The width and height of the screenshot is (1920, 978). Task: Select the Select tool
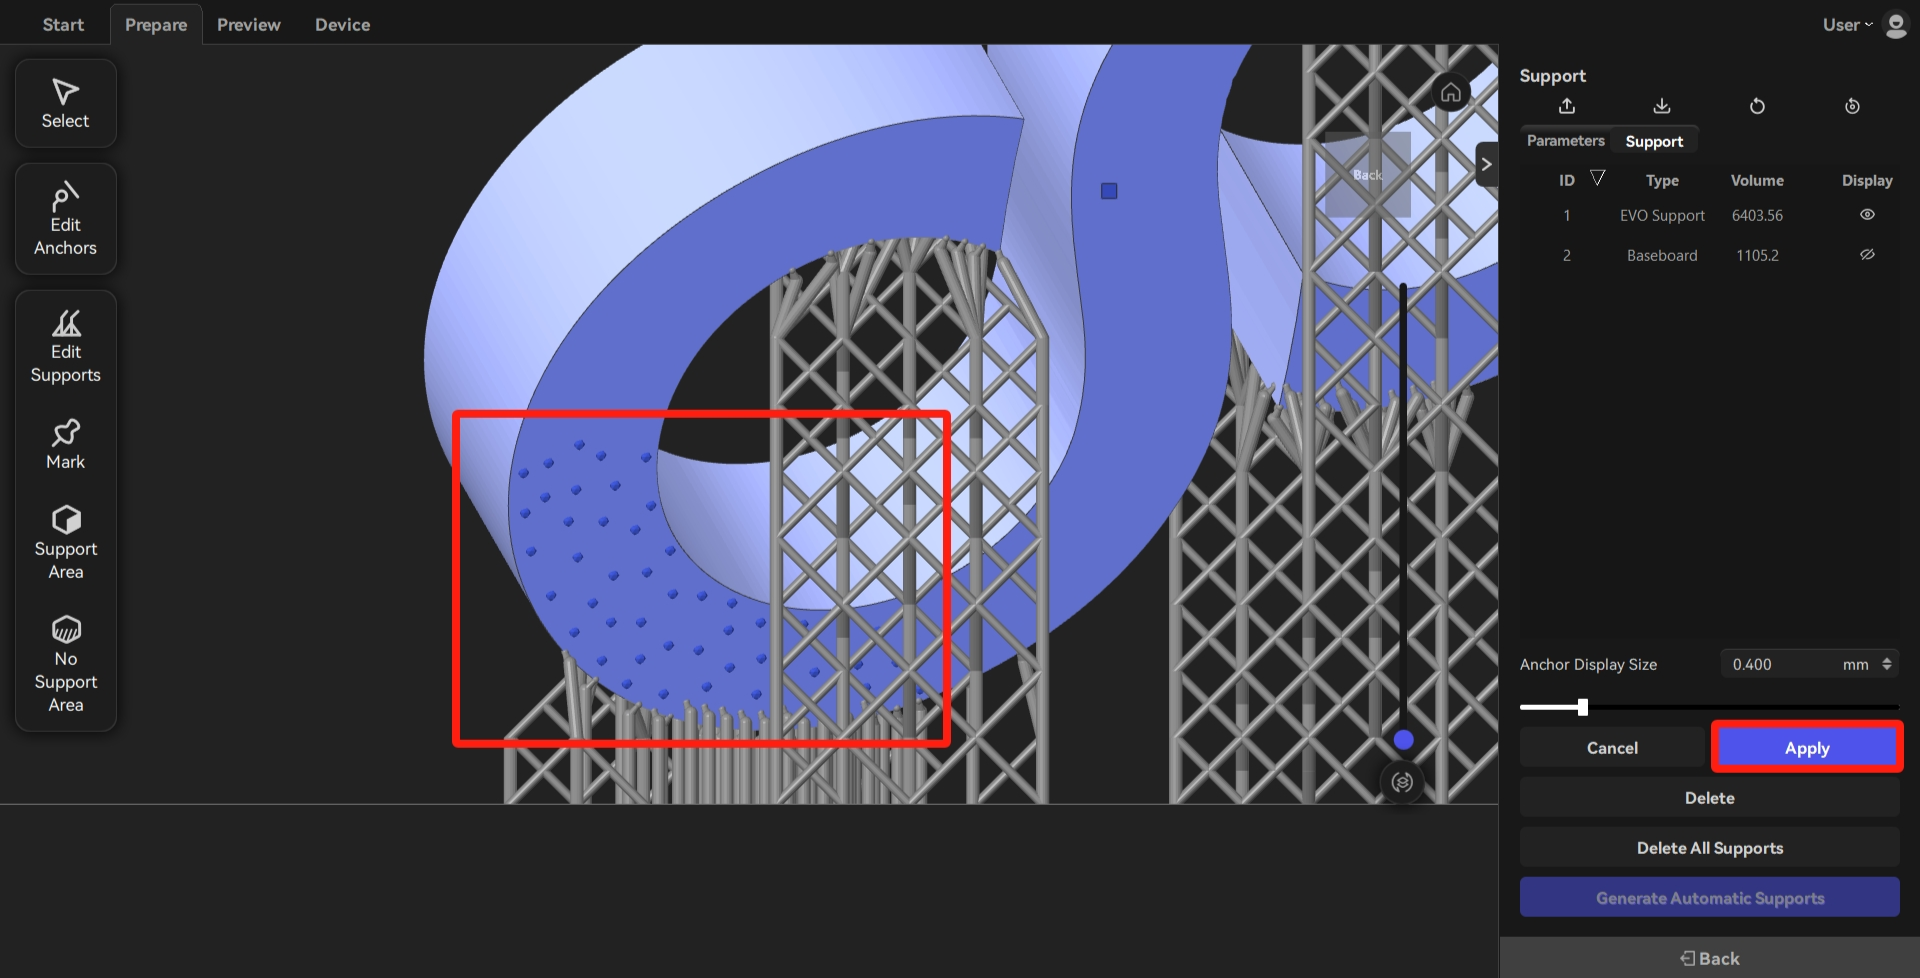[x=65, y=103]
